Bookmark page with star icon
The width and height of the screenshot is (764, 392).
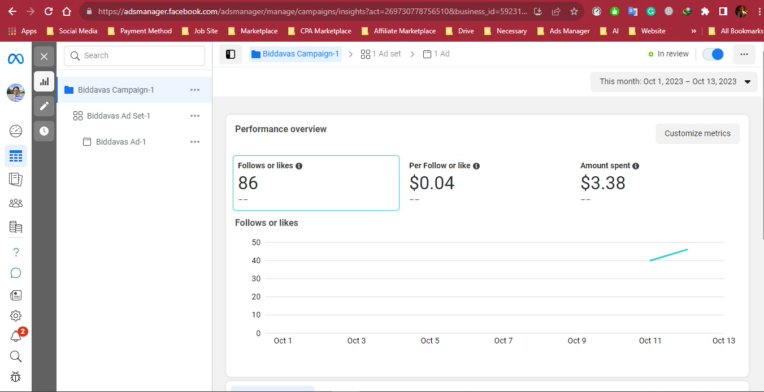click(x=574, y=11)
